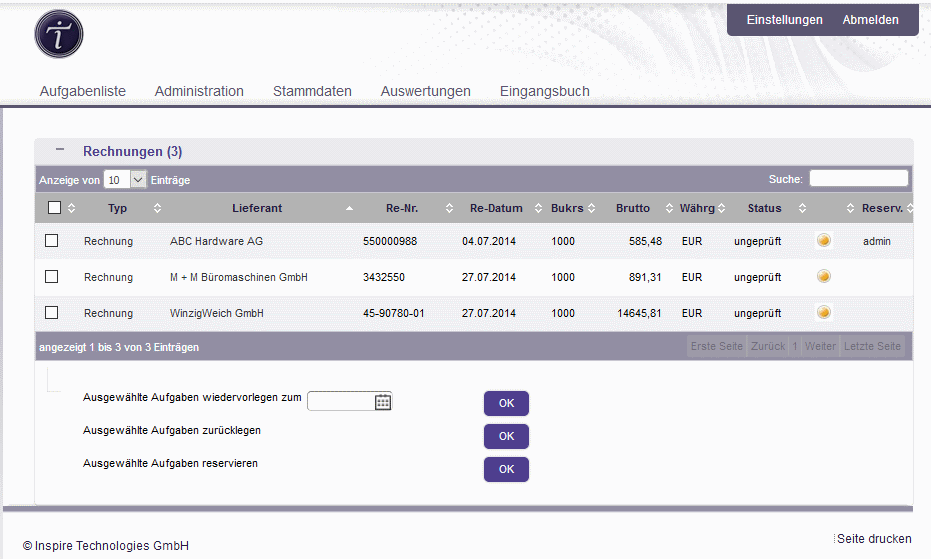
Task: Sort by Re-Nr. column arrows
Action: 449,208
